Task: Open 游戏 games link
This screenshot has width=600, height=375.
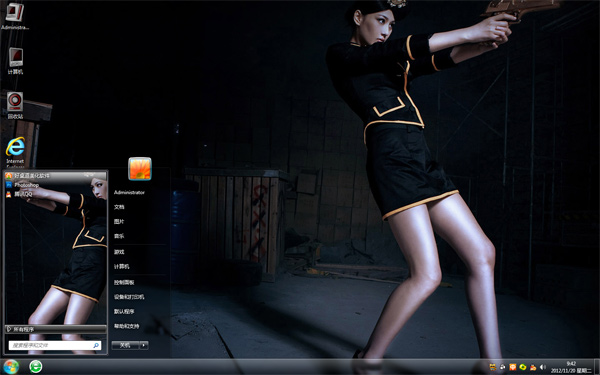Action: (119, 252)
